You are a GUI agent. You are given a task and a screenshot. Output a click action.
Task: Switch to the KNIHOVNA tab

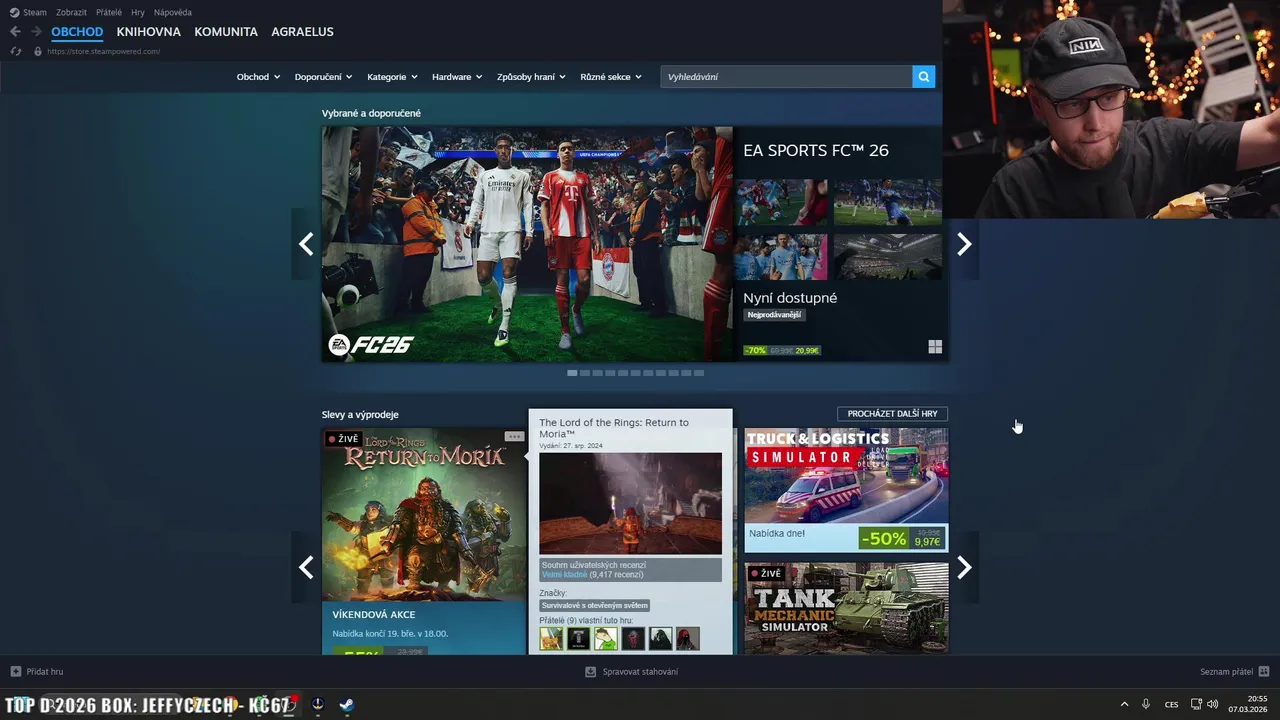148,32
